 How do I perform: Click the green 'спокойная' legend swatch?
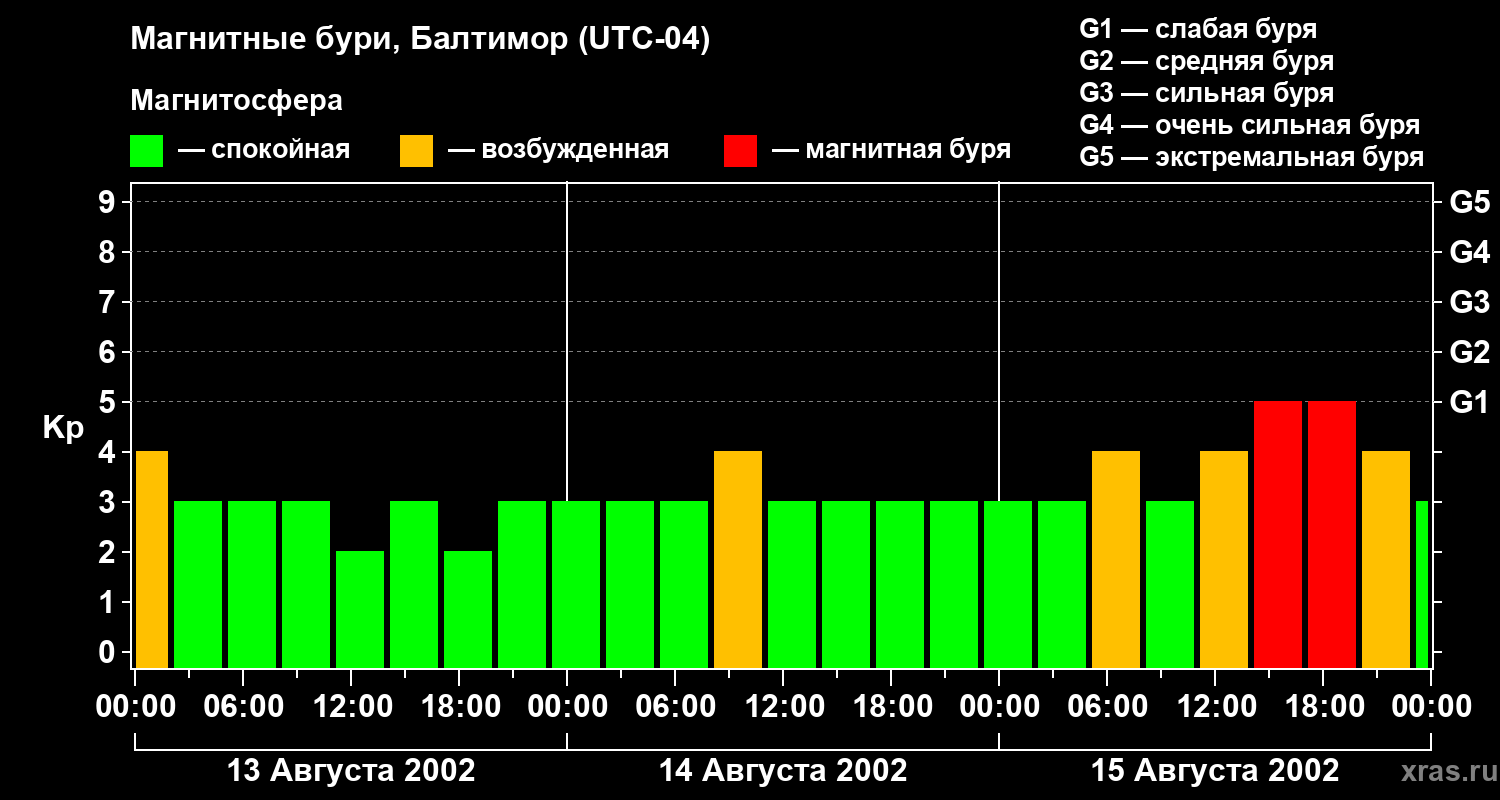coord(146,151)
